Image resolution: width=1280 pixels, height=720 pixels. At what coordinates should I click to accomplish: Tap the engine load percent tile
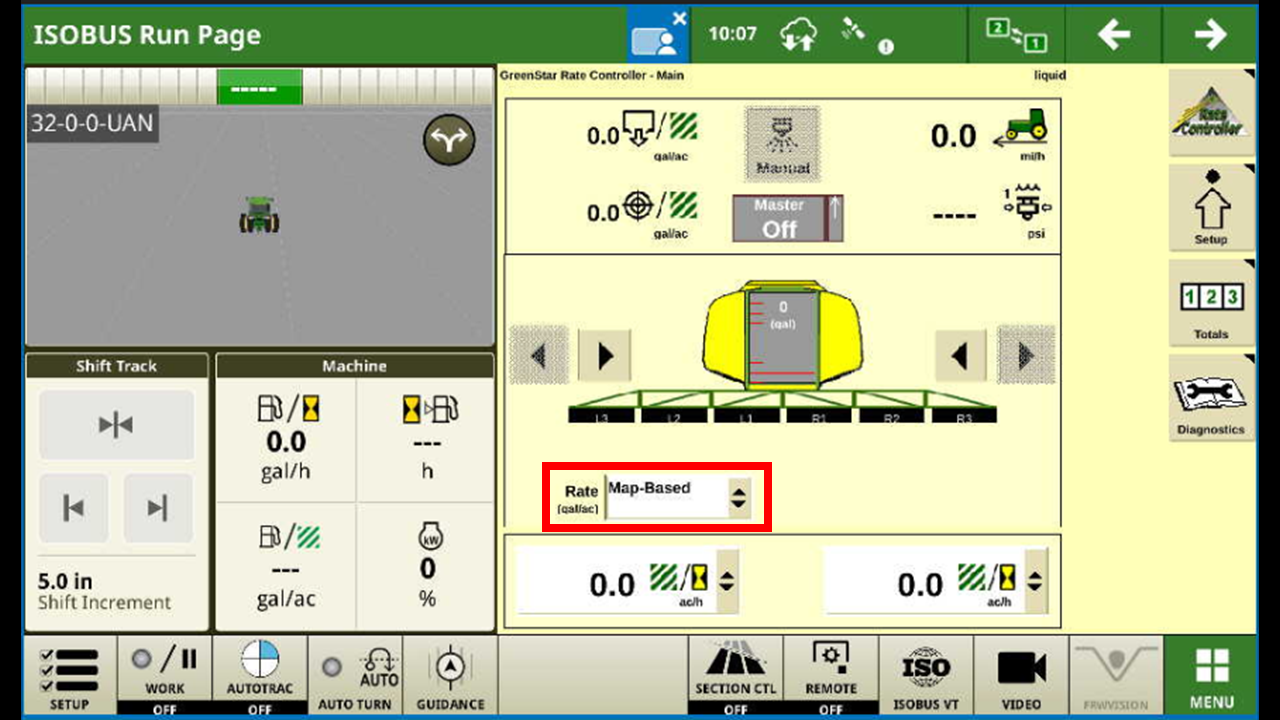[x=427, y=566]
